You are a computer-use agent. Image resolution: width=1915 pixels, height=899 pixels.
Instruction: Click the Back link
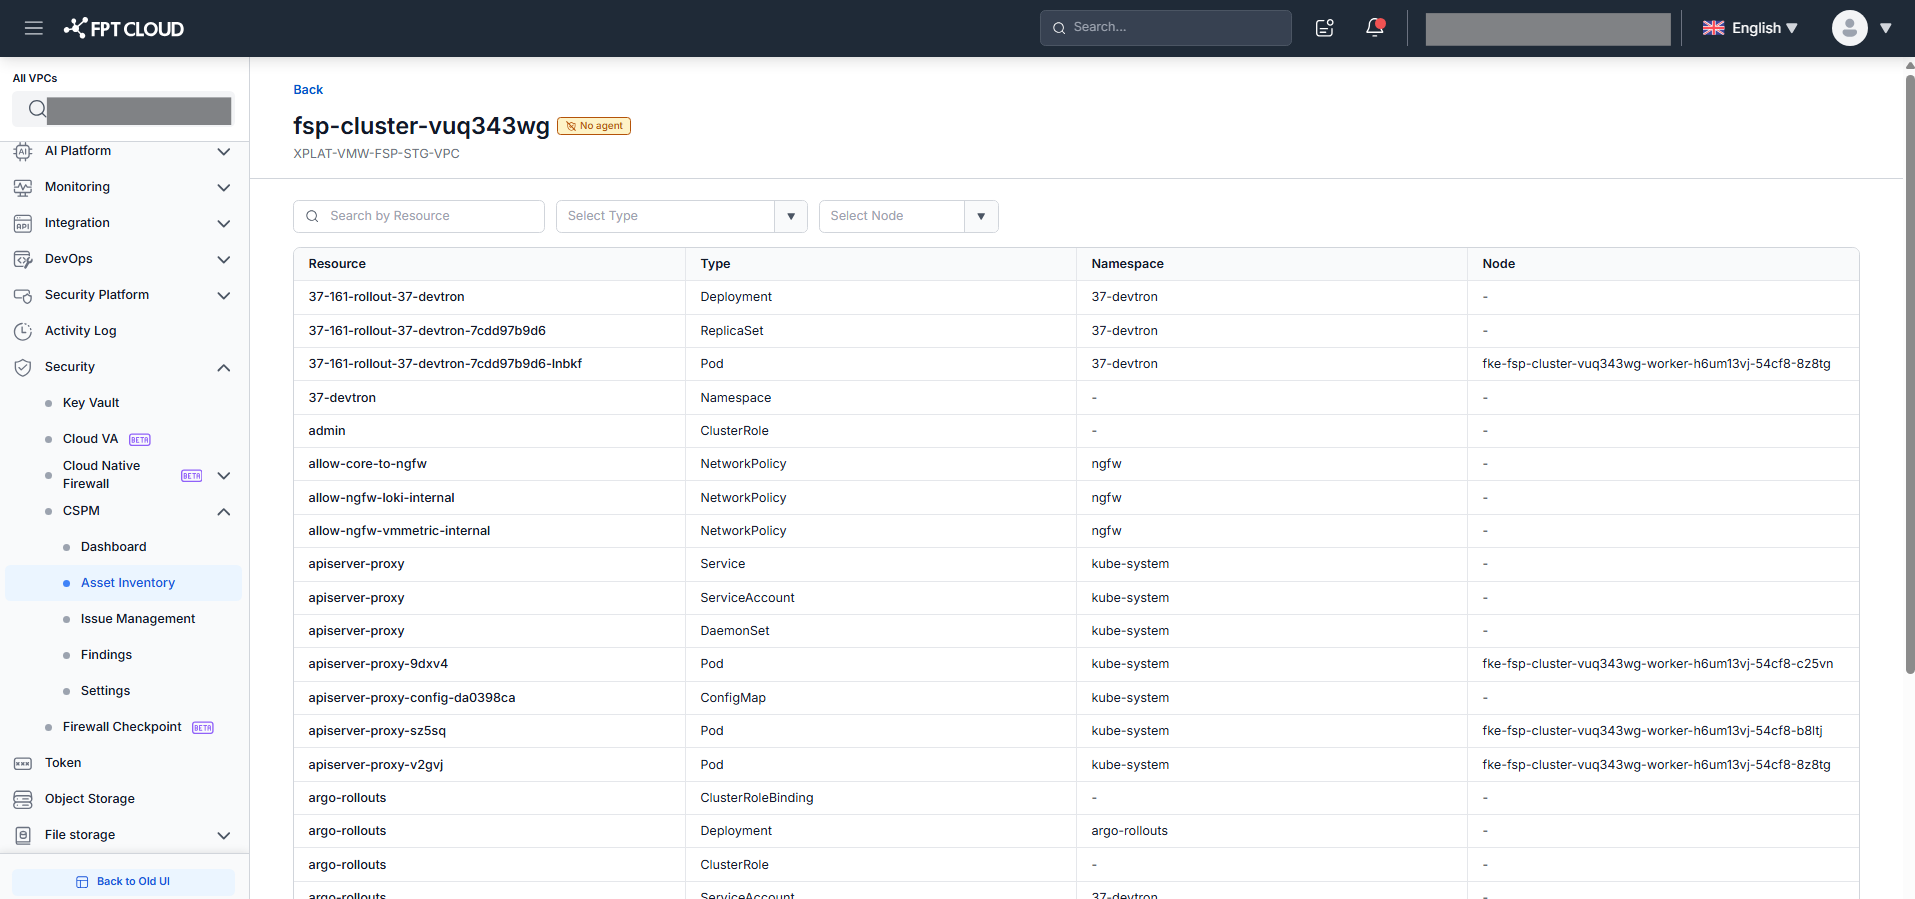[308, 90]
